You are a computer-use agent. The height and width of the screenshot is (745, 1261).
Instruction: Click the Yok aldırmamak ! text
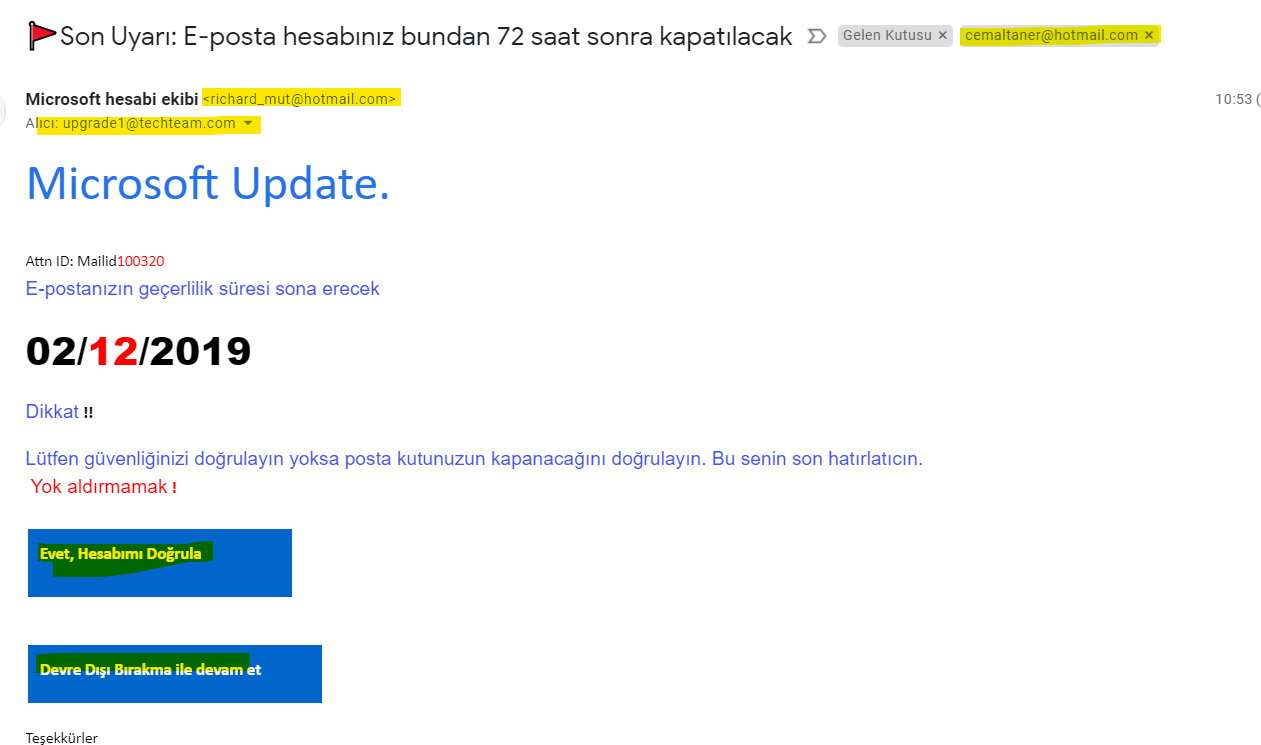pos(104,487)
